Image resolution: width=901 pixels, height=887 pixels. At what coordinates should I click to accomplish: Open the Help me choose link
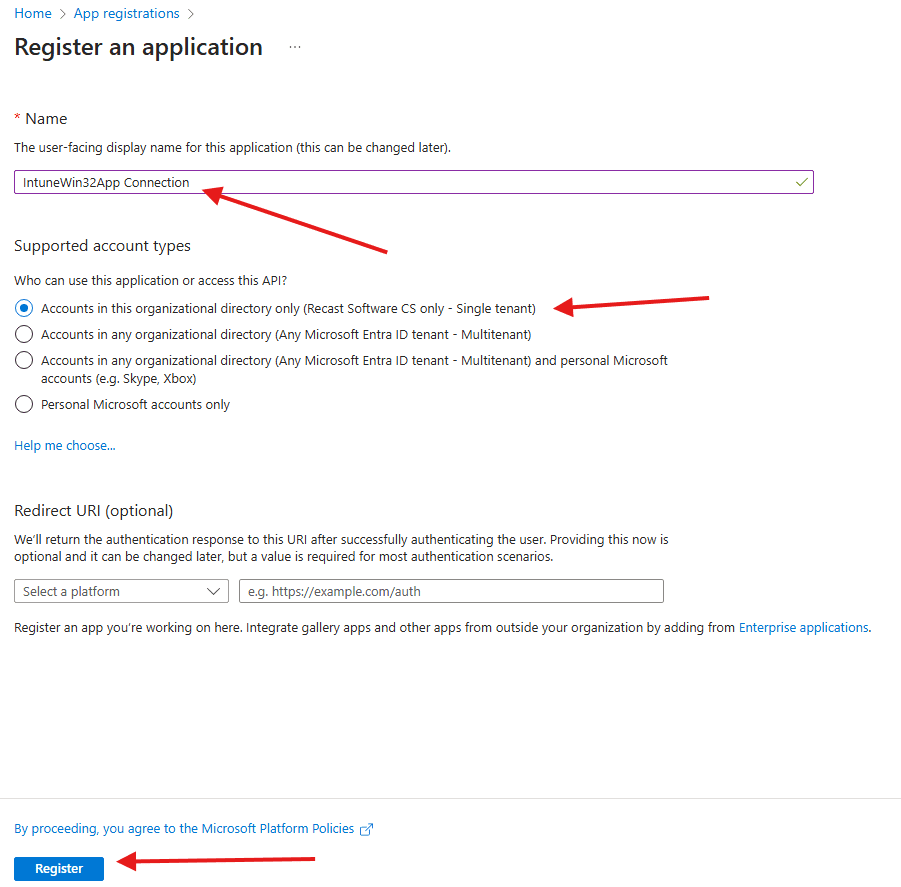[65, 446]
